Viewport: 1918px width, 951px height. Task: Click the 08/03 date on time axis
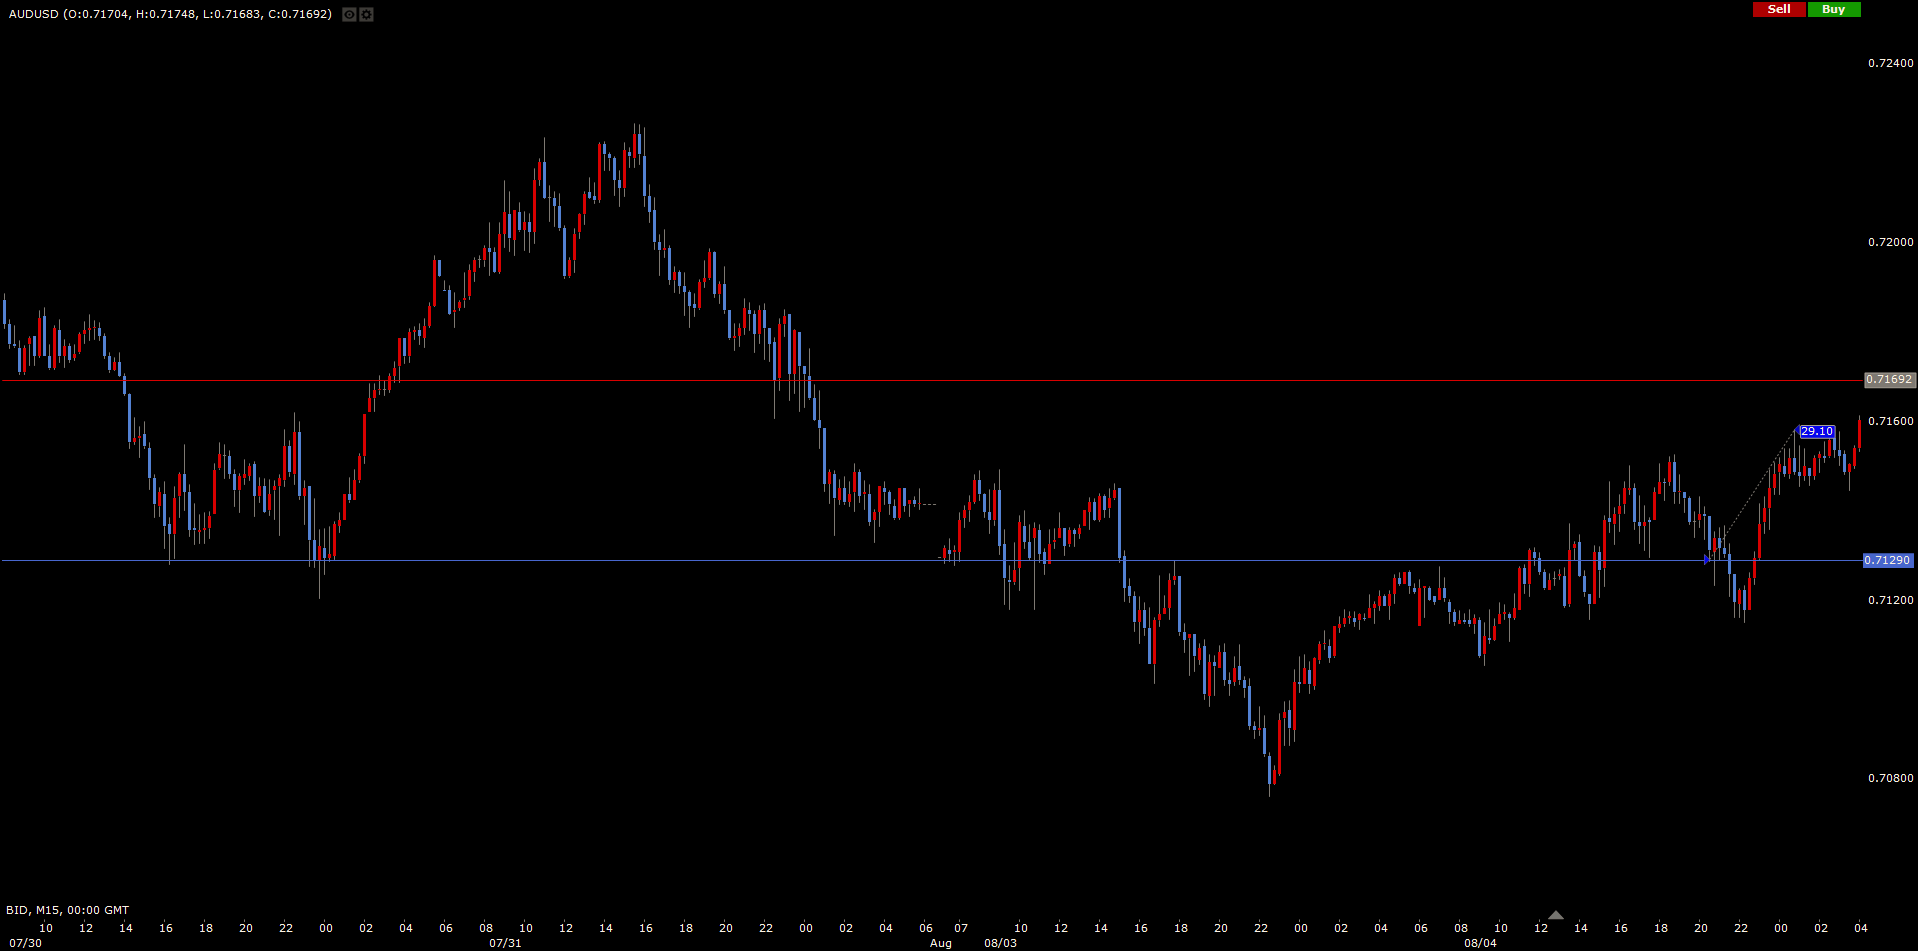[x=1000, y=943]
